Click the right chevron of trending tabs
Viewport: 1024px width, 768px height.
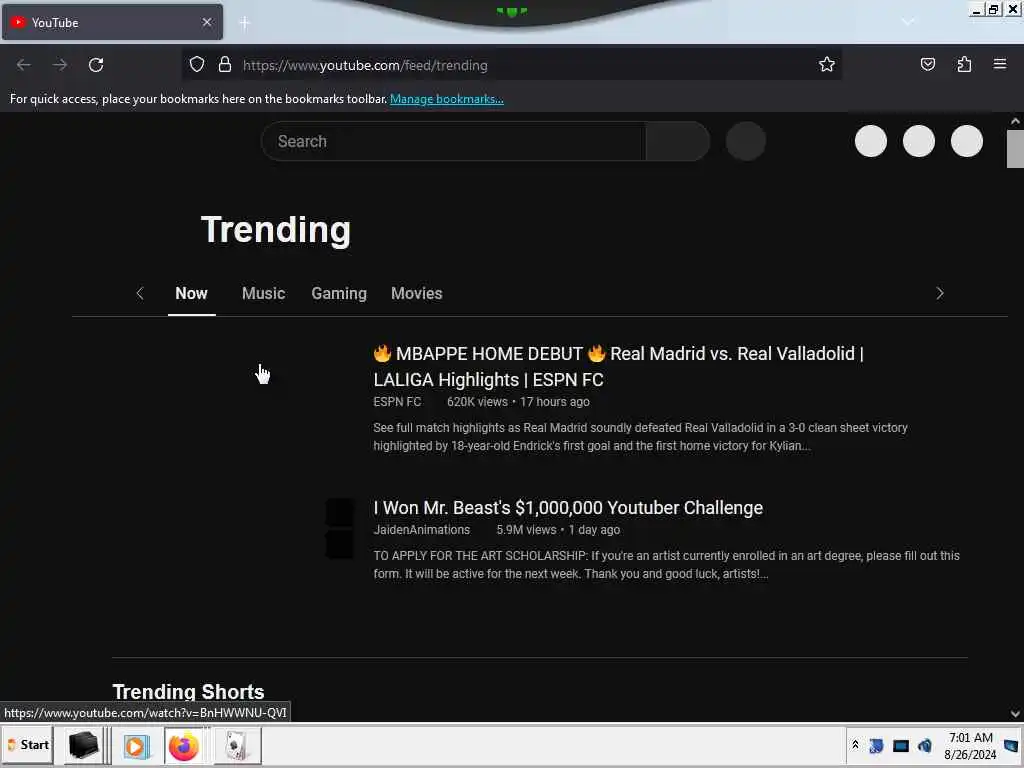pos(940,293)
